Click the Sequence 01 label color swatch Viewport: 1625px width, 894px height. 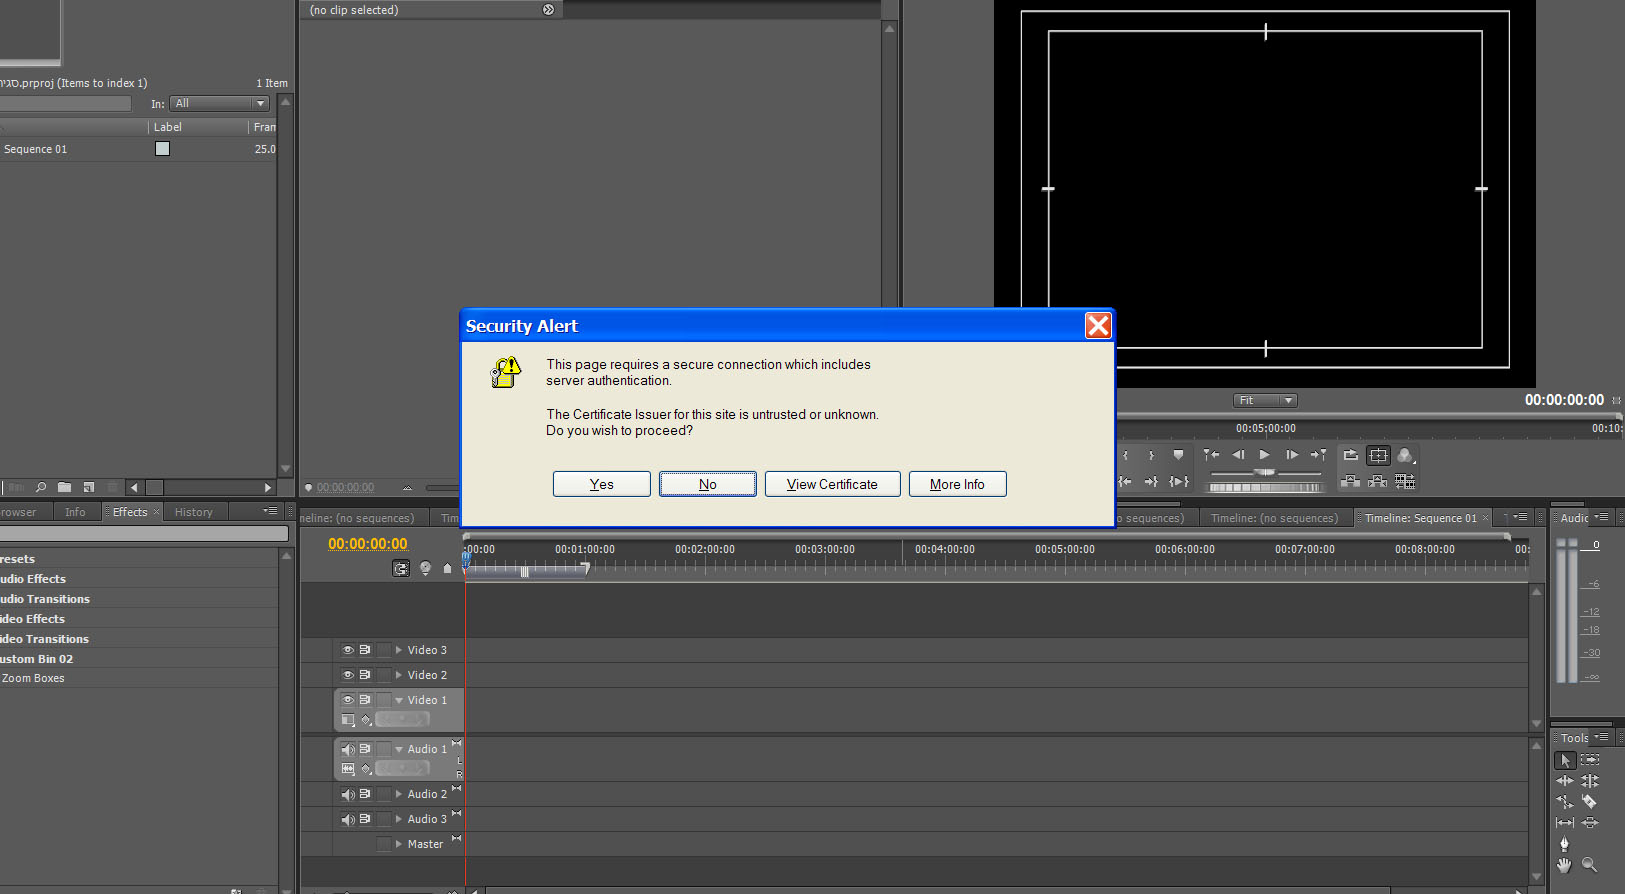[x=162, y=149]
